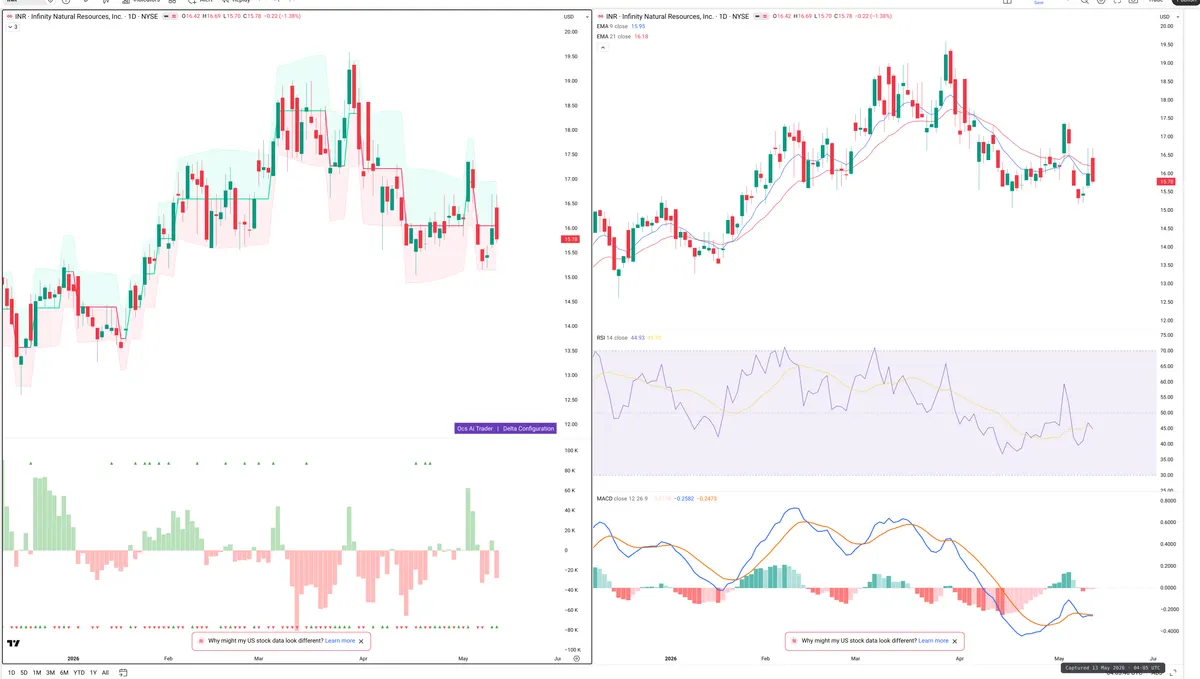This screenshot has width=1200, height=679.
Task: Select the 5D time range
Action: [24, 672]
